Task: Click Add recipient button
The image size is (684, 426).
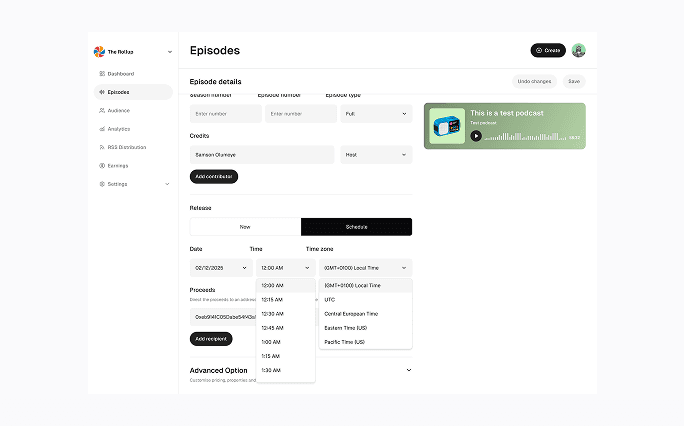Action: (211, 339)
